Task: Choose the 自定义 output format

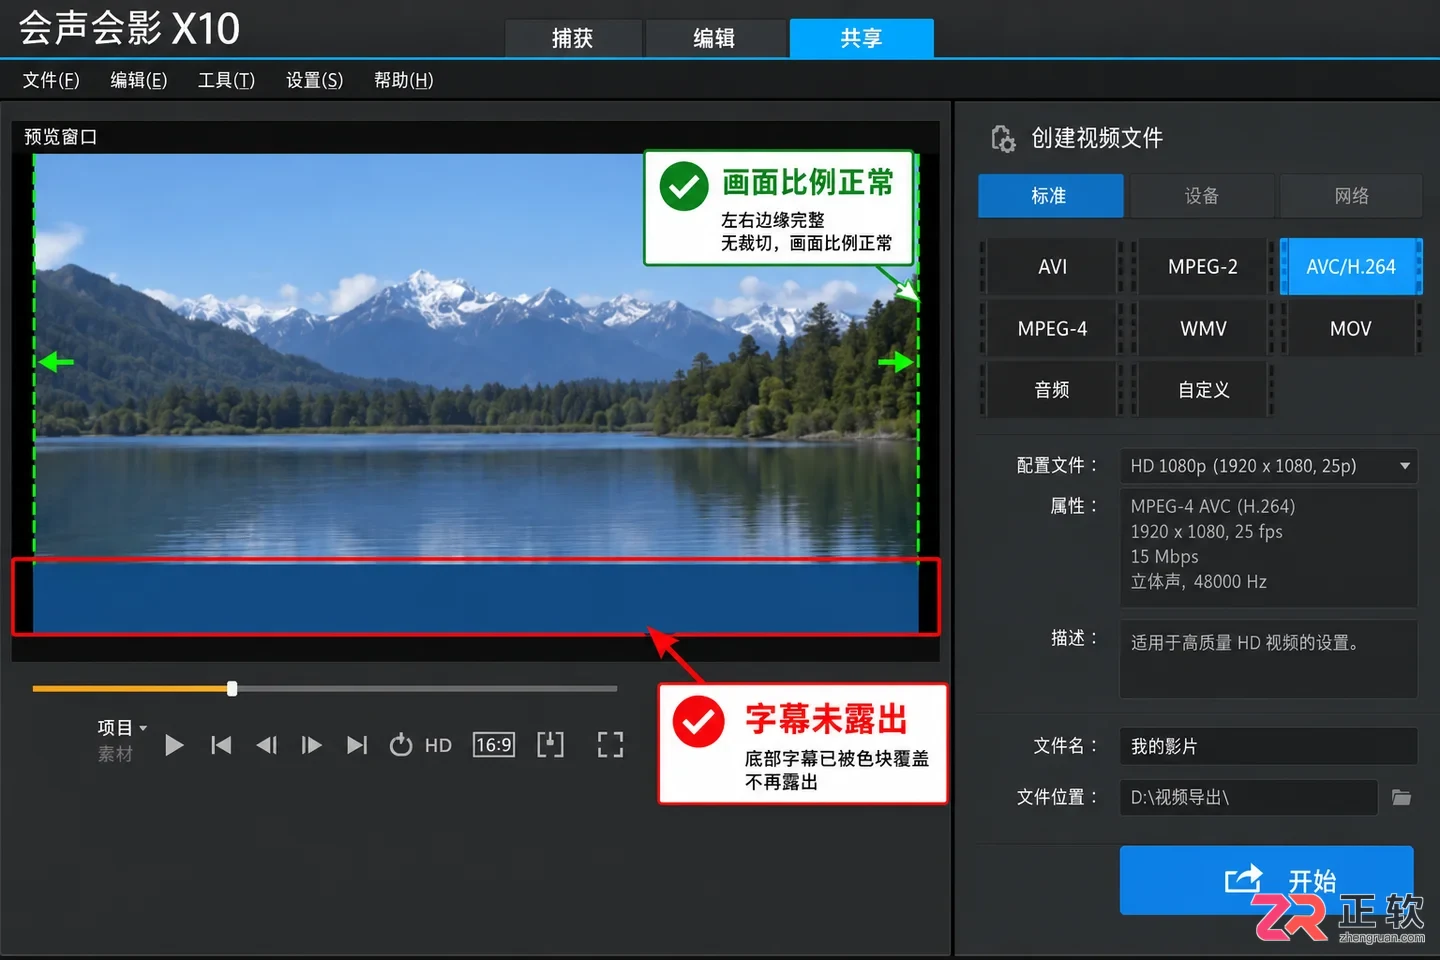Action: pyautogui.click(x=1202, y=390)
